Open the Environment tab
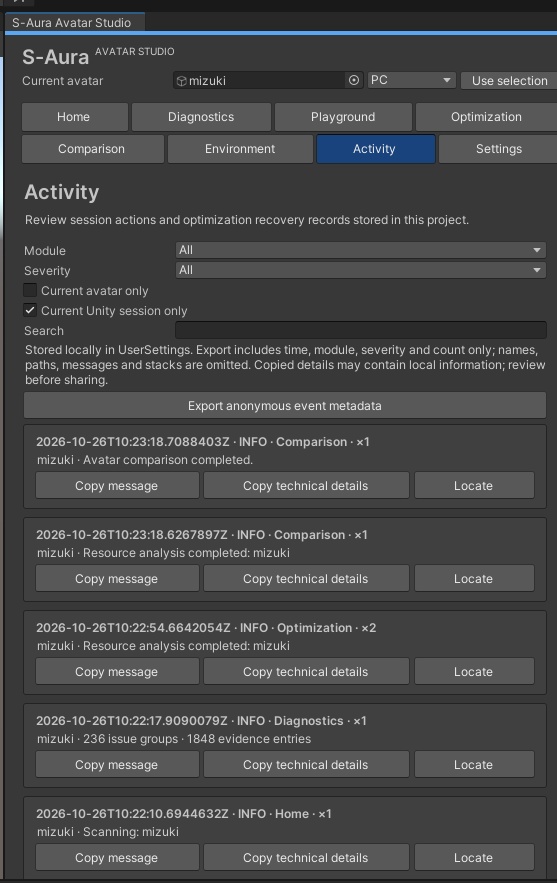 pyautogui.click(x=240, y=149)
